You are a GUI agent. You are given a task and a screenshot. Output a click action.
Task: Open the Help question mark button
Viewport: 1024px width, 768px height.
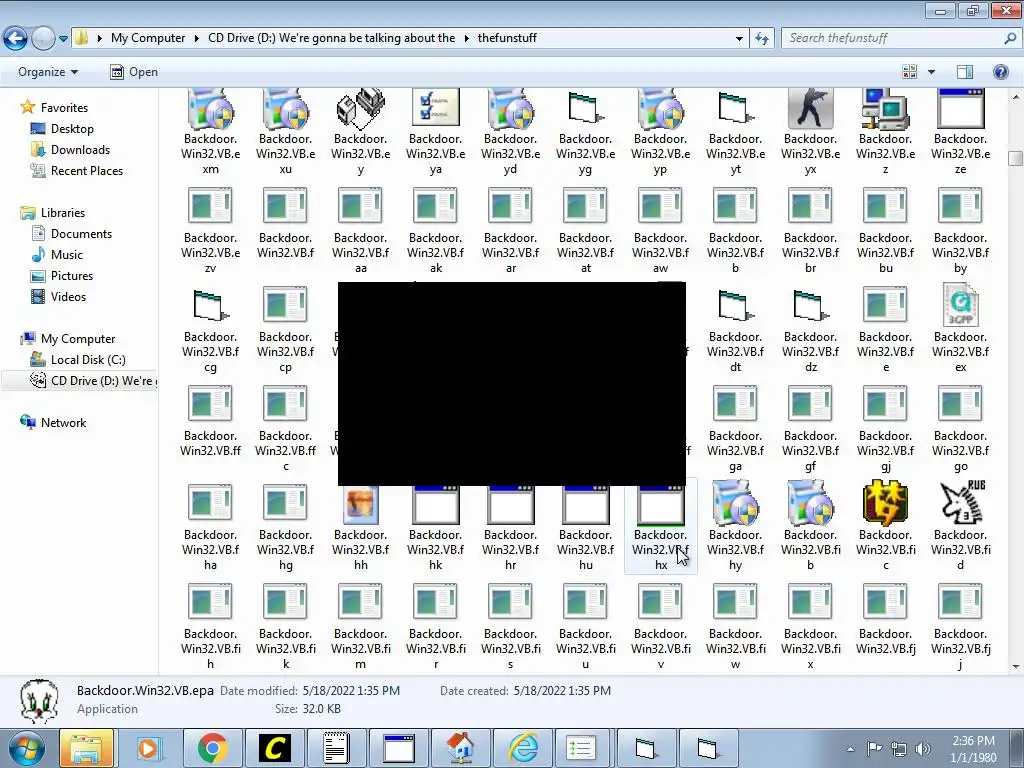point(1000,72)
